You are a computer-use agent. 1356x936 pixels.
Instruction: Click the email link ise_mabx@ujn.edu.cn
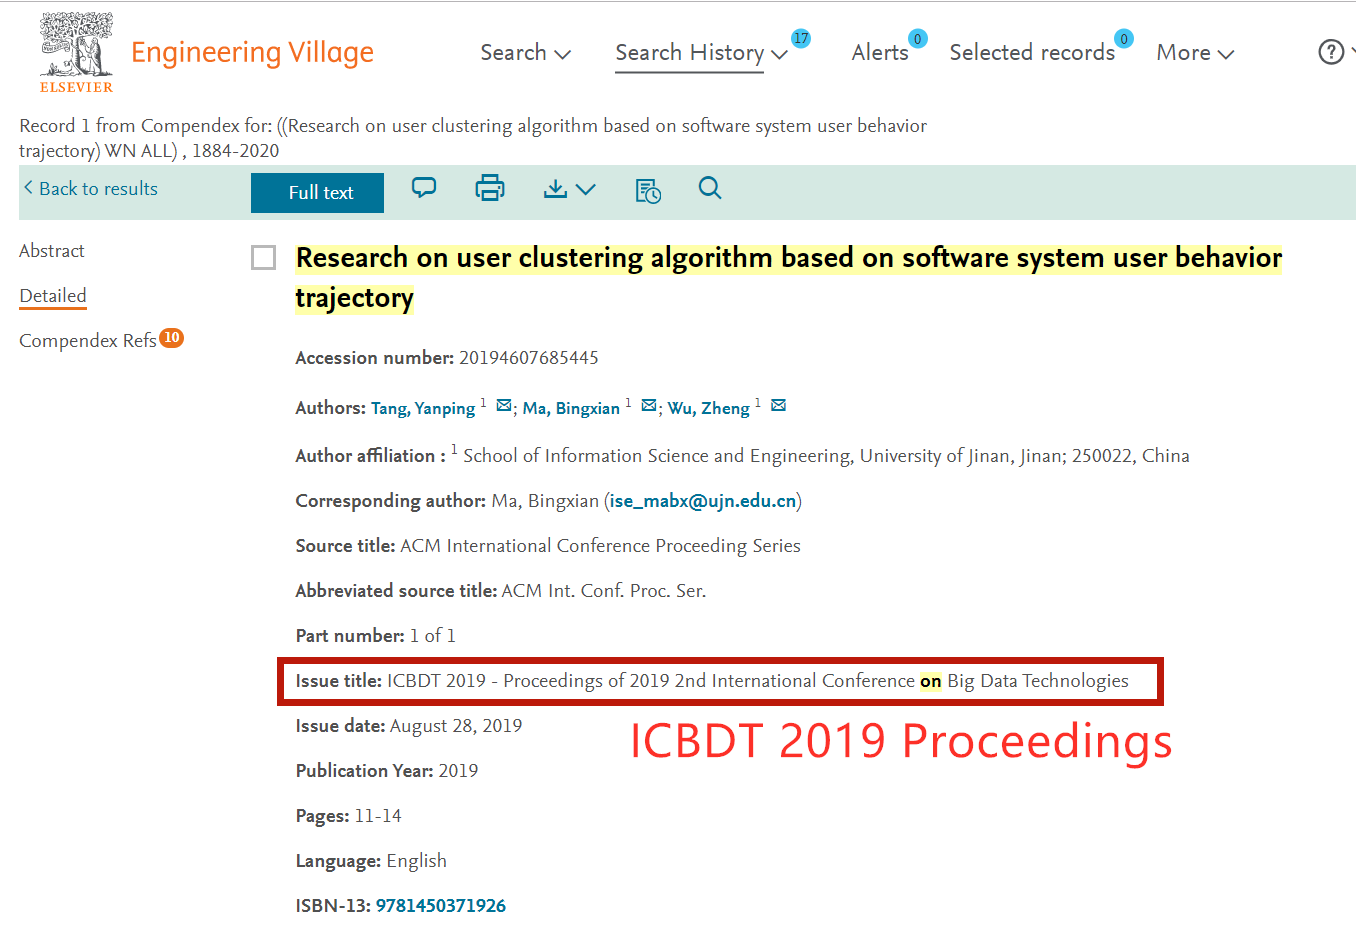pos(703,501)
